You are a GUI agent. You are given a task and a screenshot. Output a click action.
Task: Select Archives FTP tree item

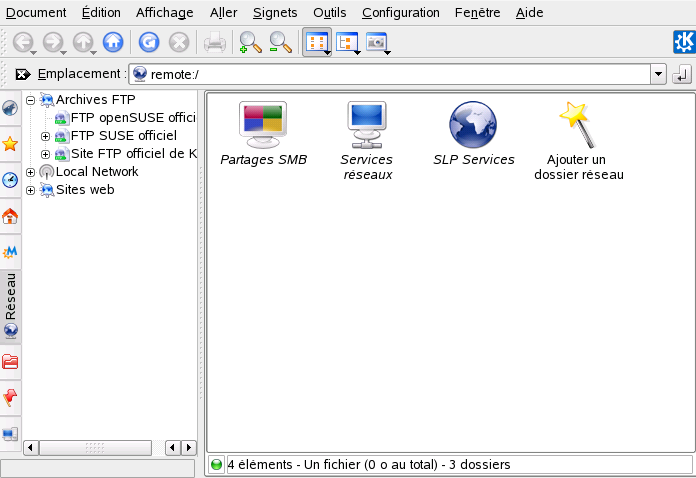(x=88, y=99)
